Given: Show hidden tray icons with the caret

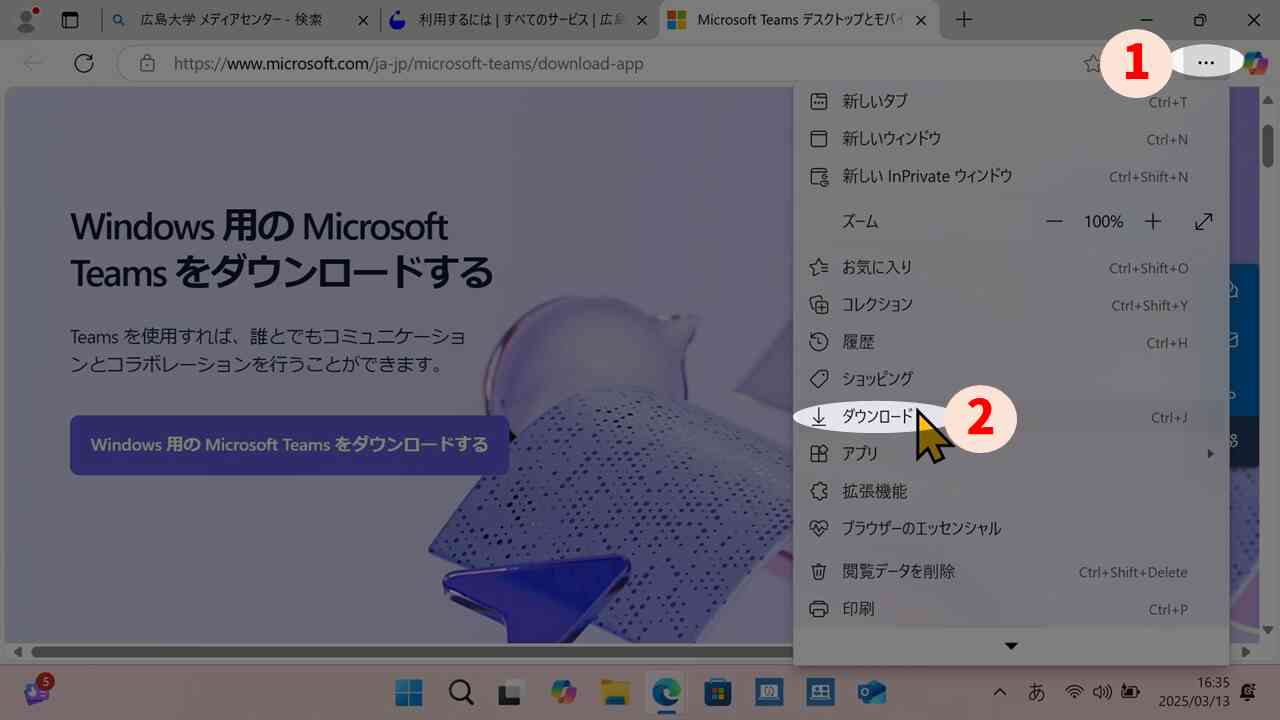Looking at the screenshot, I should 999,692.
